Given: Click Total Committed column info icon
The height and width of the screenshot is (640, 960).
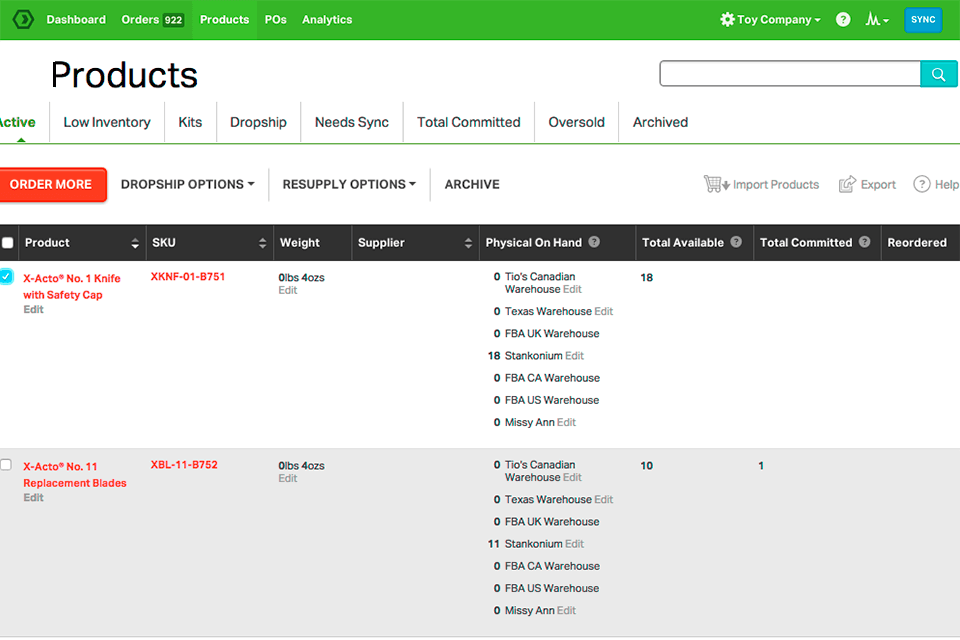Looking at the screenshot, I should coord(864,242).
